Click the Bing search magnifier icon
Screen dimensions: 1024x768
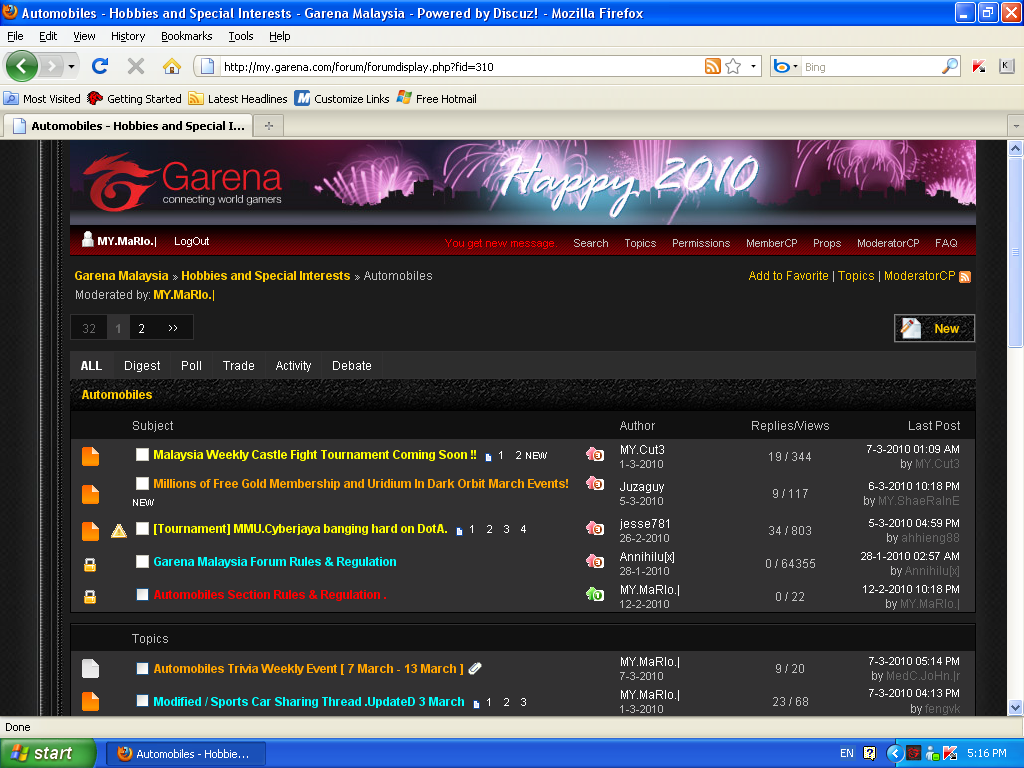tap(950, 66)
